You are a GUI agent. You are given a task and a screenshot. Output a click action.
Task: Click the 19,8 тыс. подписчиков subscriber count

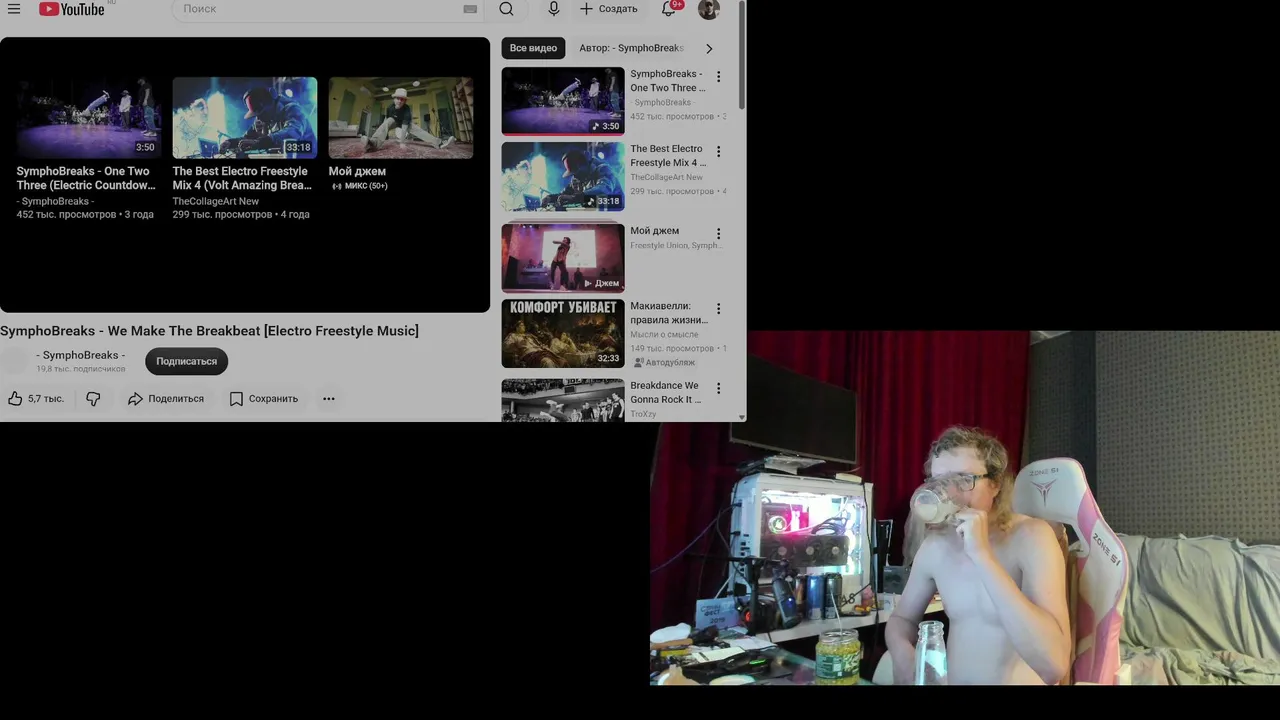coord(81,369)
